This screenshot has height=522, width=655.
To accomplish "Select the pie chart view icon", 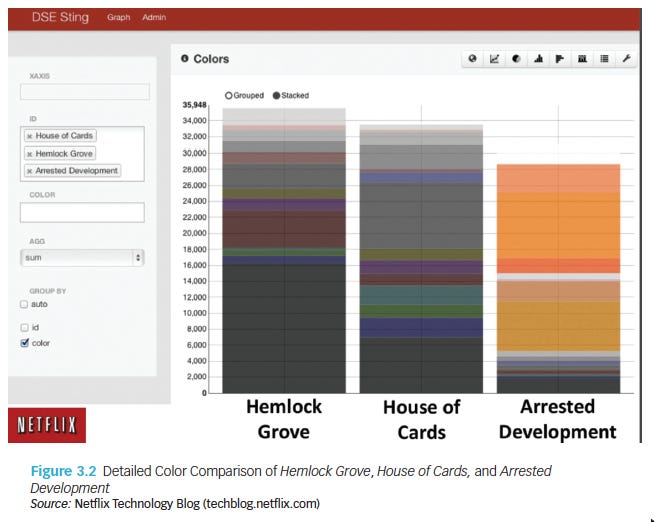I will [x=516, y=59].
